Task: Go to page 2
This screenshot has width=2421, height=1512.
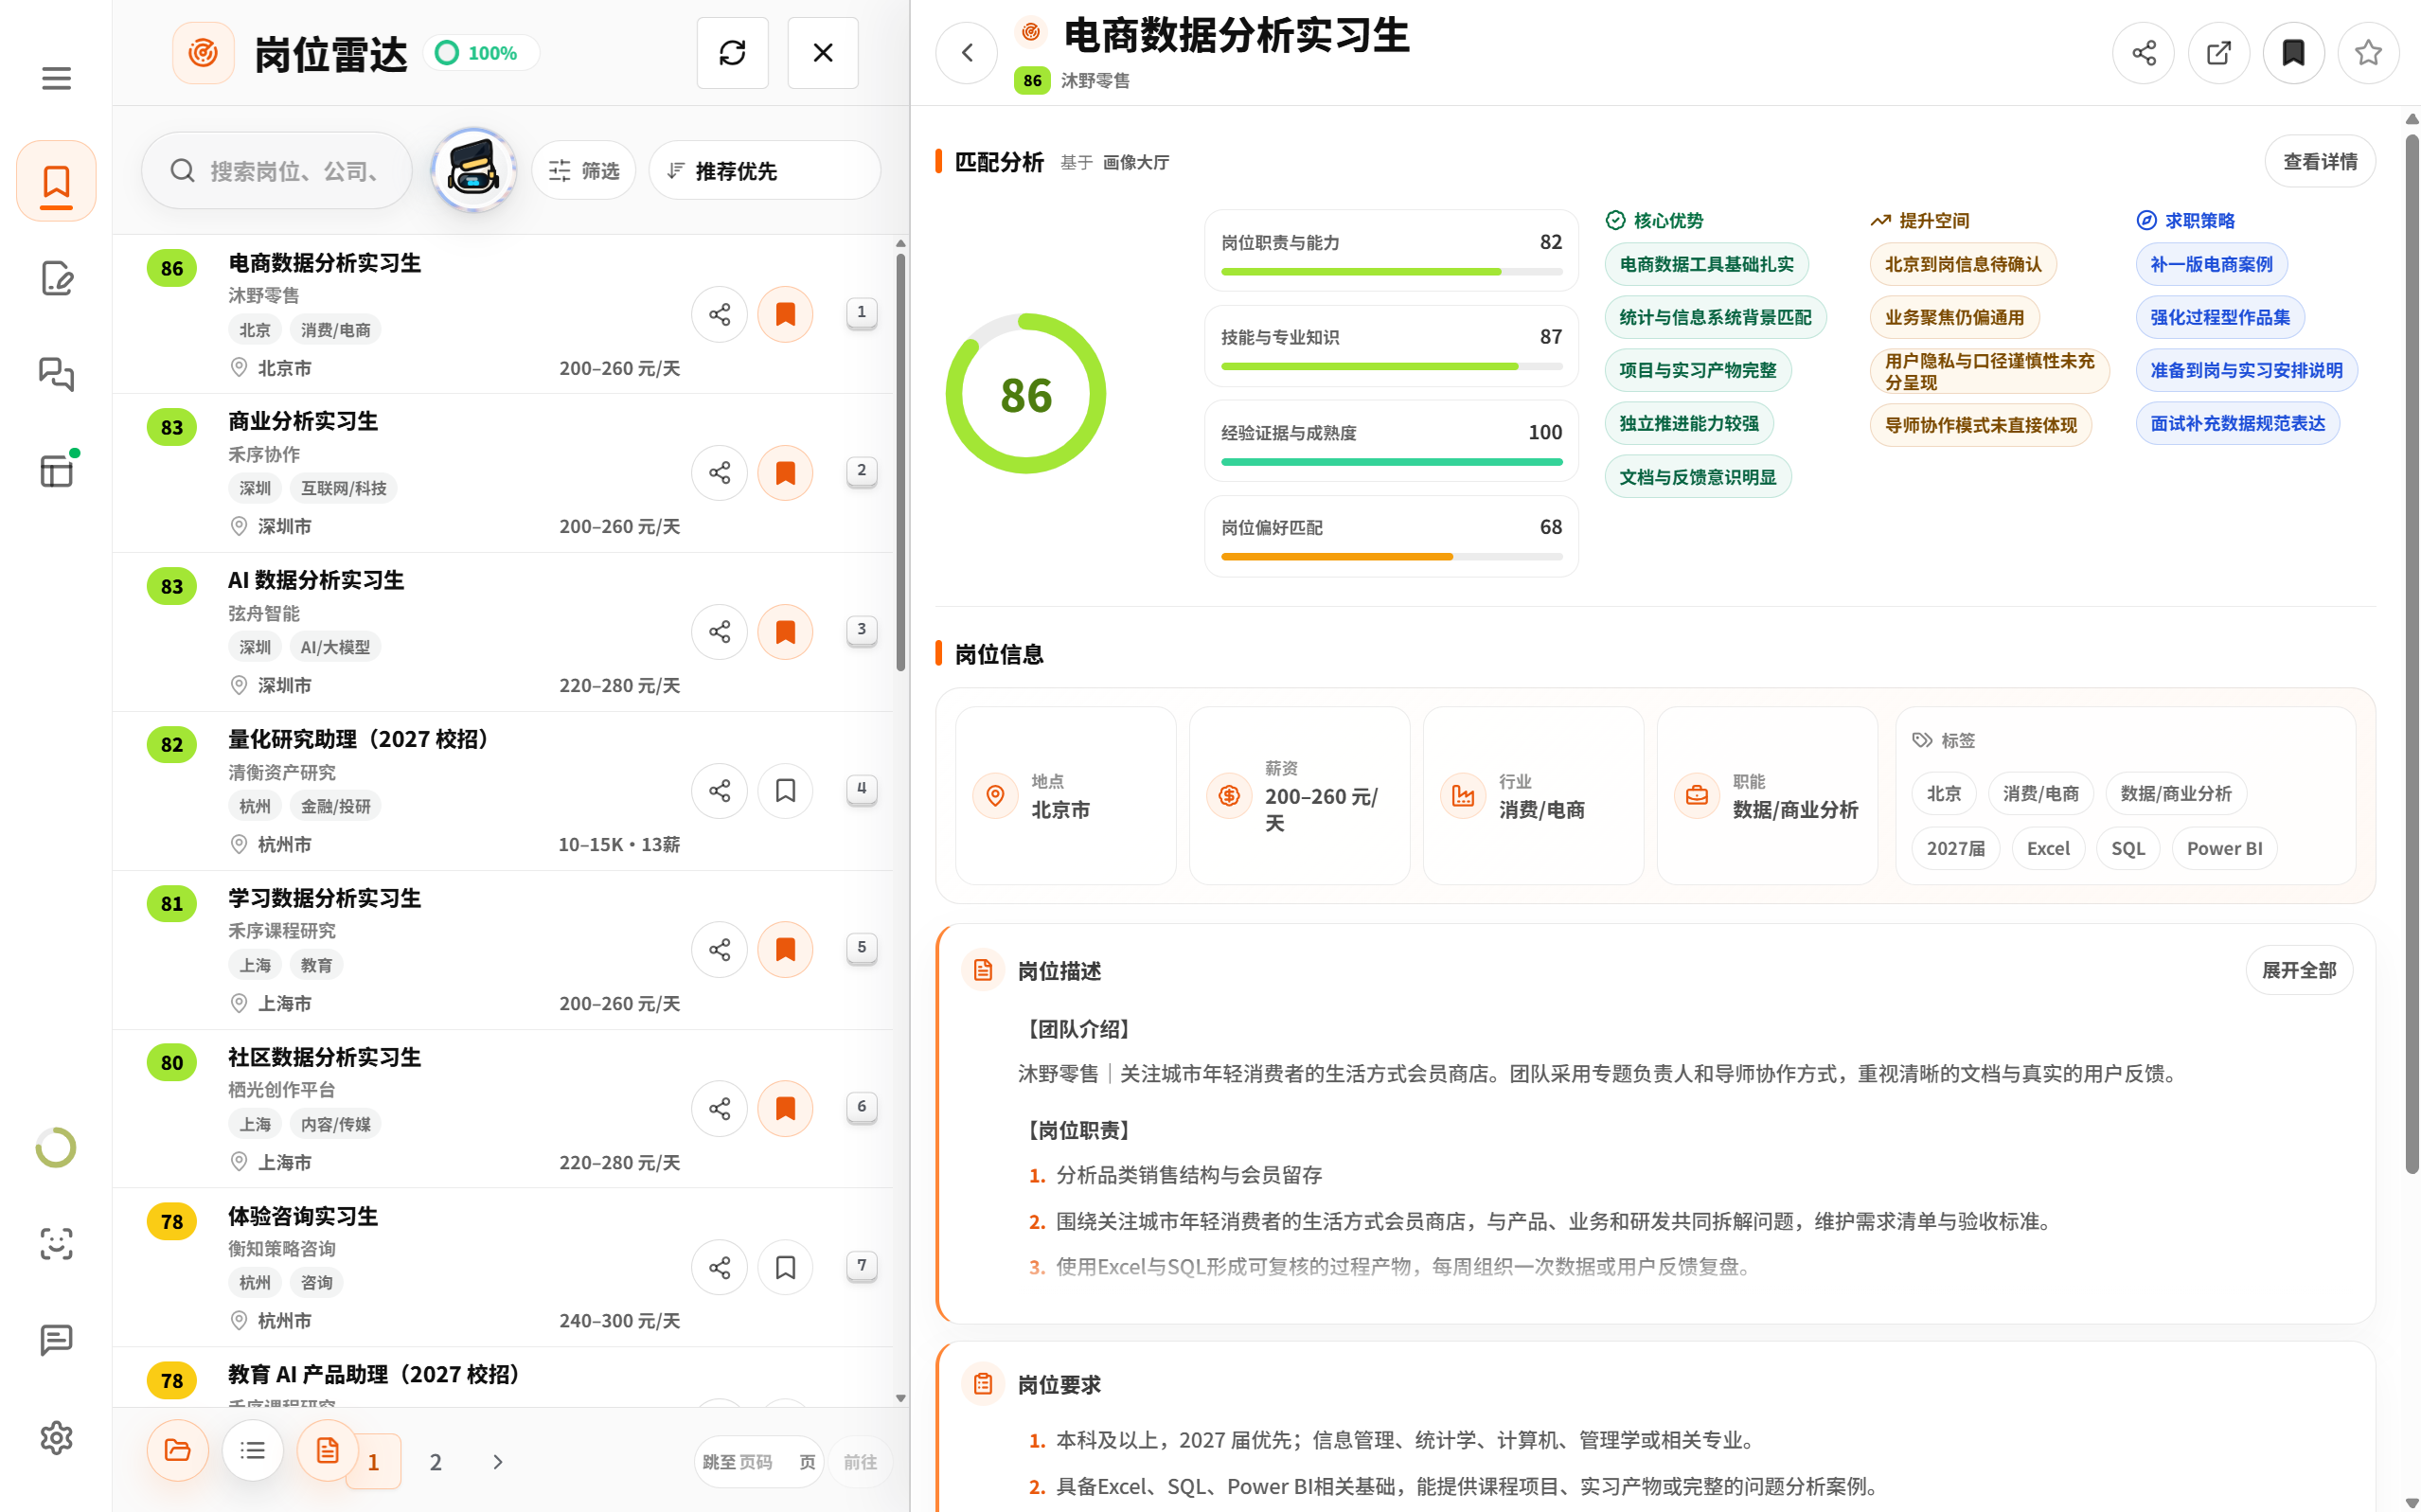Action: click(435, 1461)
